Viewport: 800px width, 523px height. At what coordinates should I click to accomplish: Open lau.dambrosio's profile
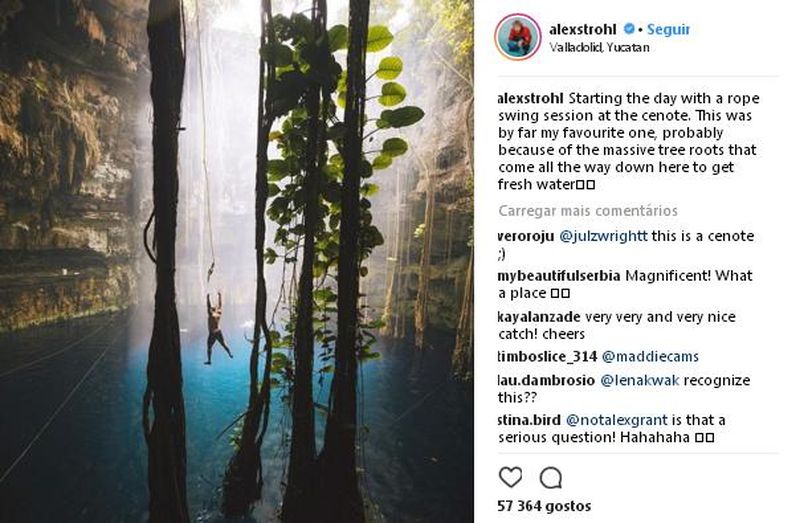tap(546, 380)
